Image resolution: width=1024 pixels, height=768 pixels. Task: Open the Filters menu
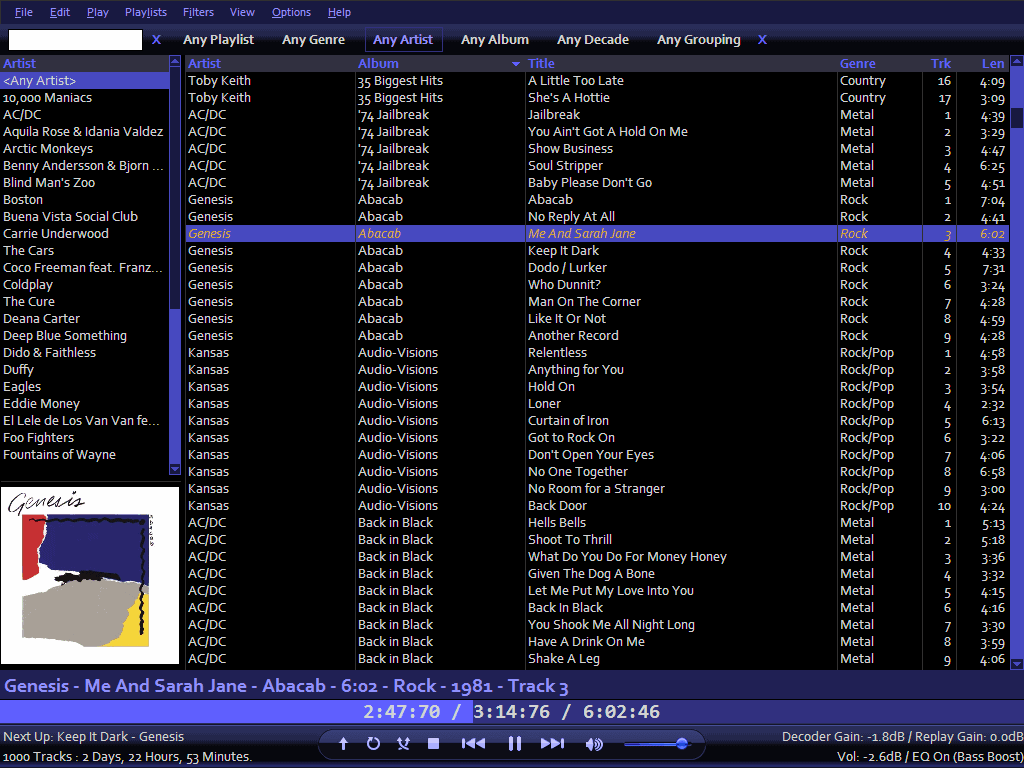click(x=198, y=12)
